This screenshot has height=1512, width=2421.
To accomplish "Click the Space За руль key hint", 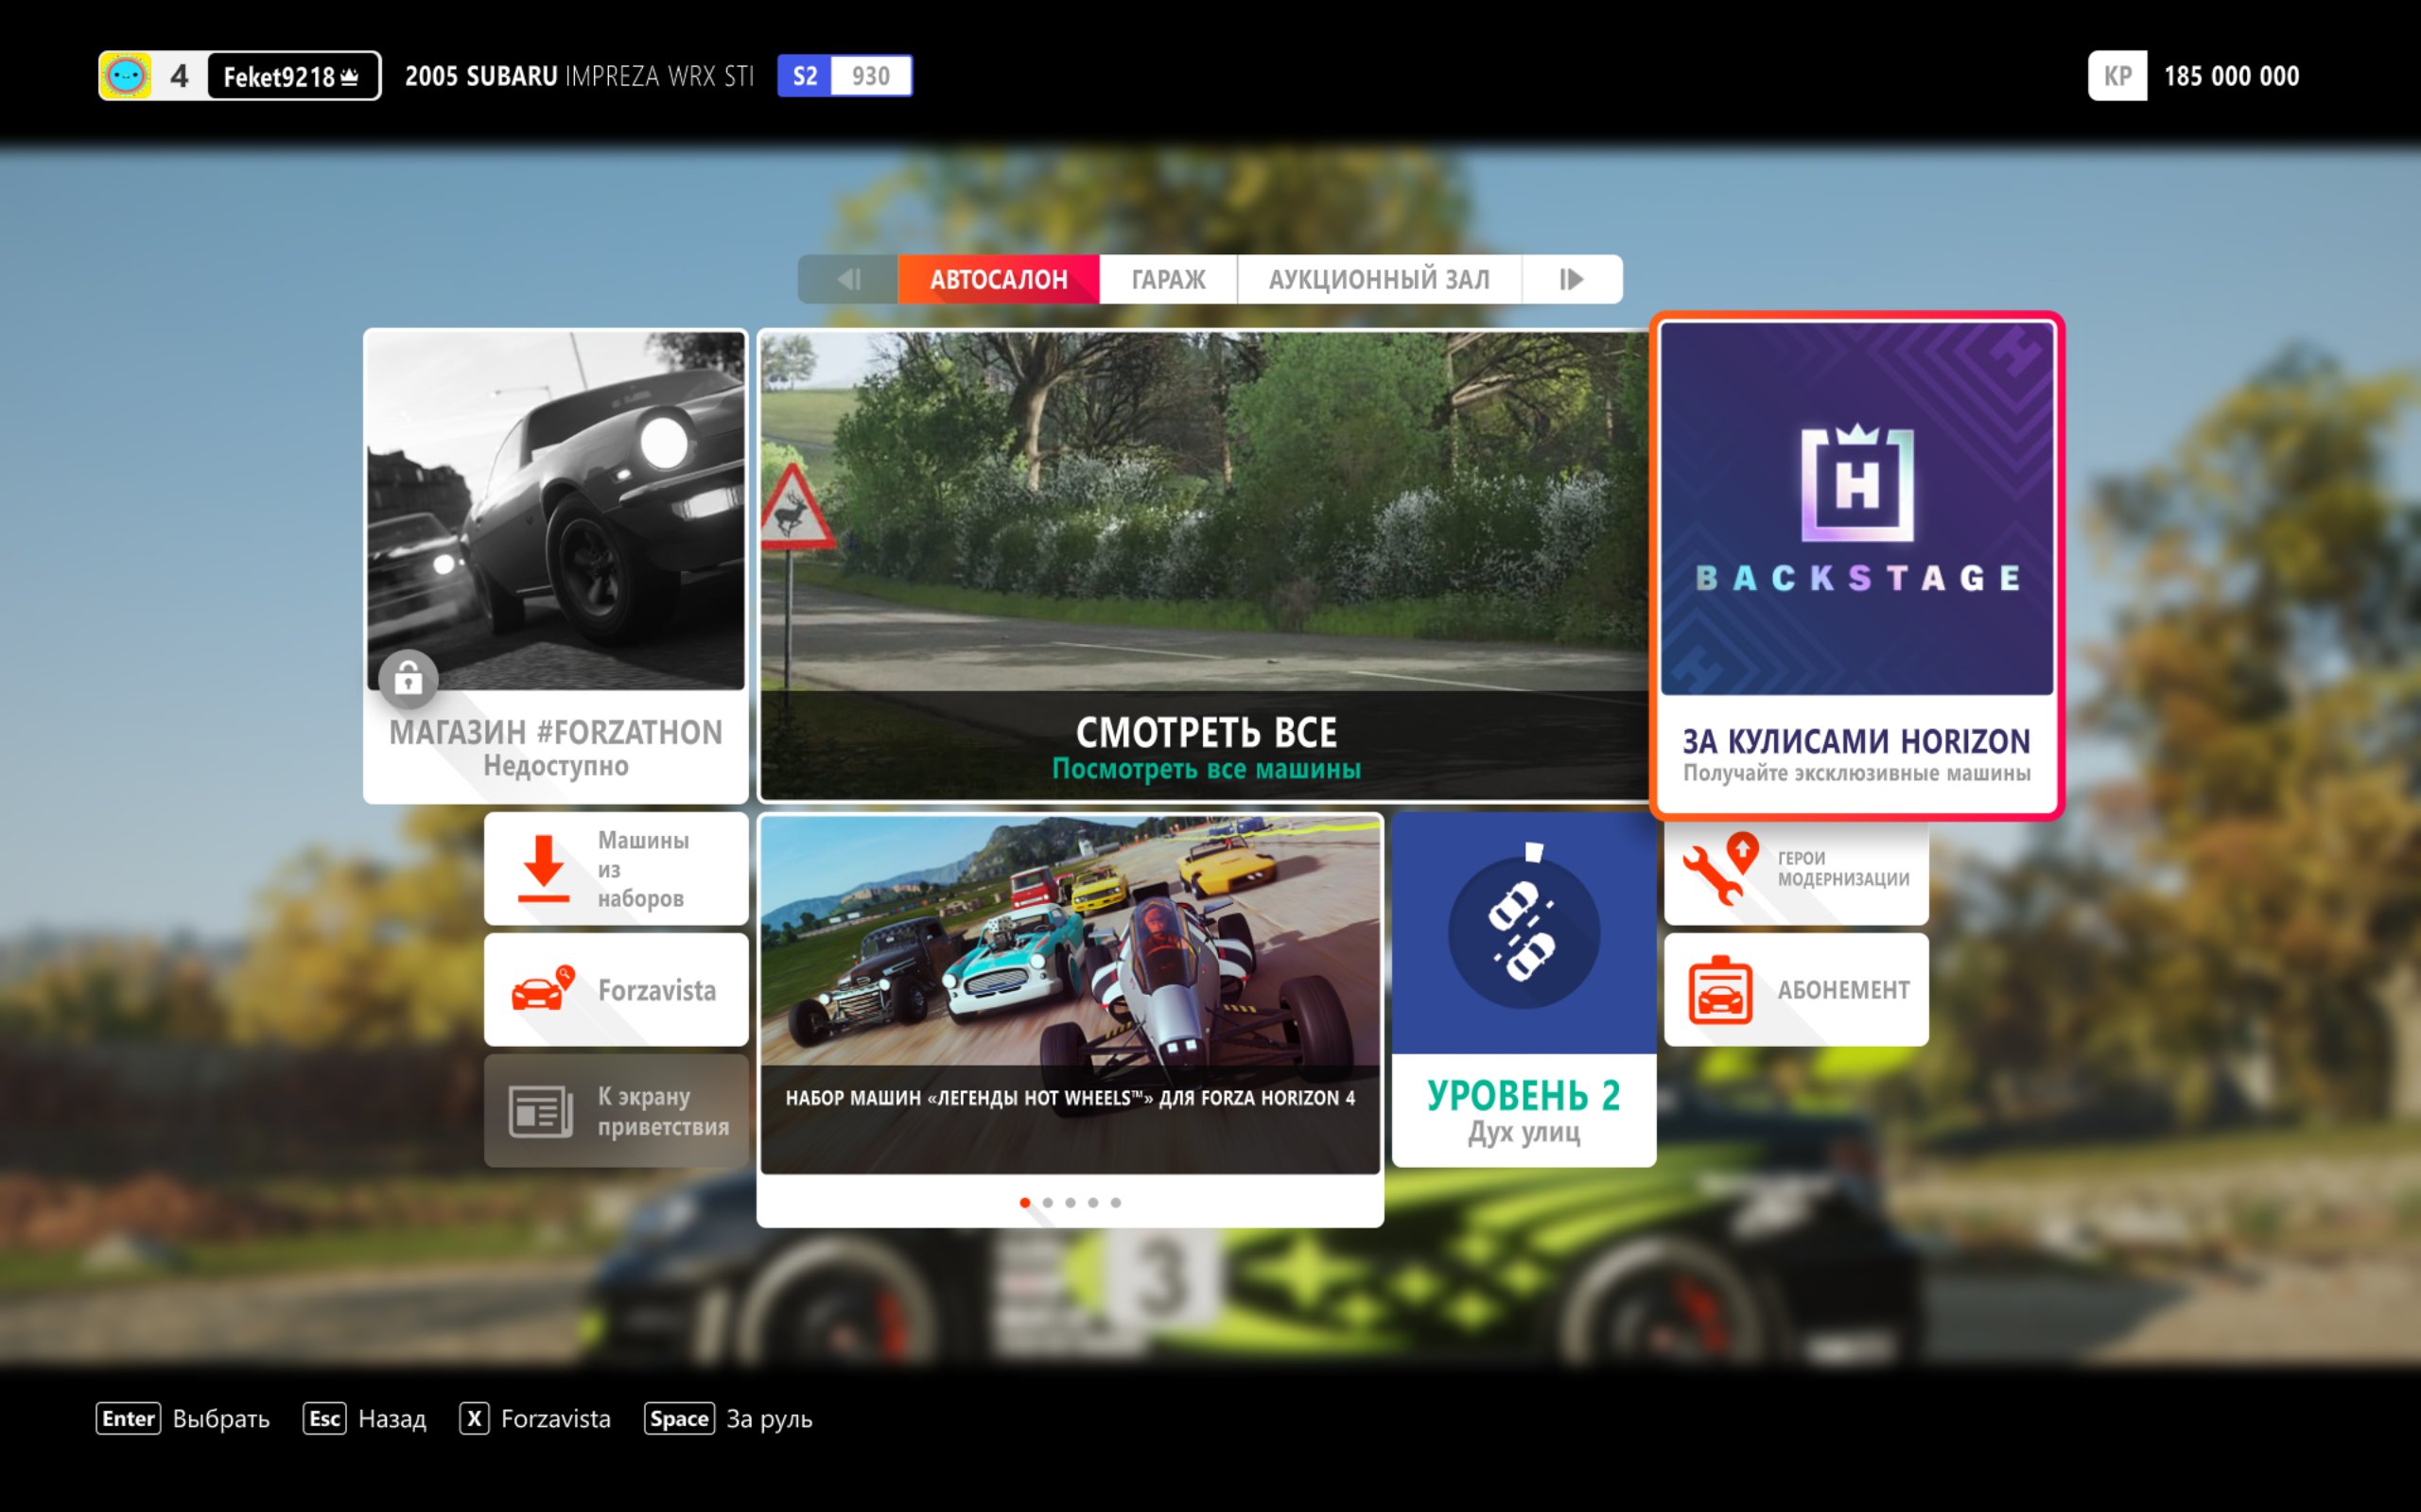I will [729, 1418].
